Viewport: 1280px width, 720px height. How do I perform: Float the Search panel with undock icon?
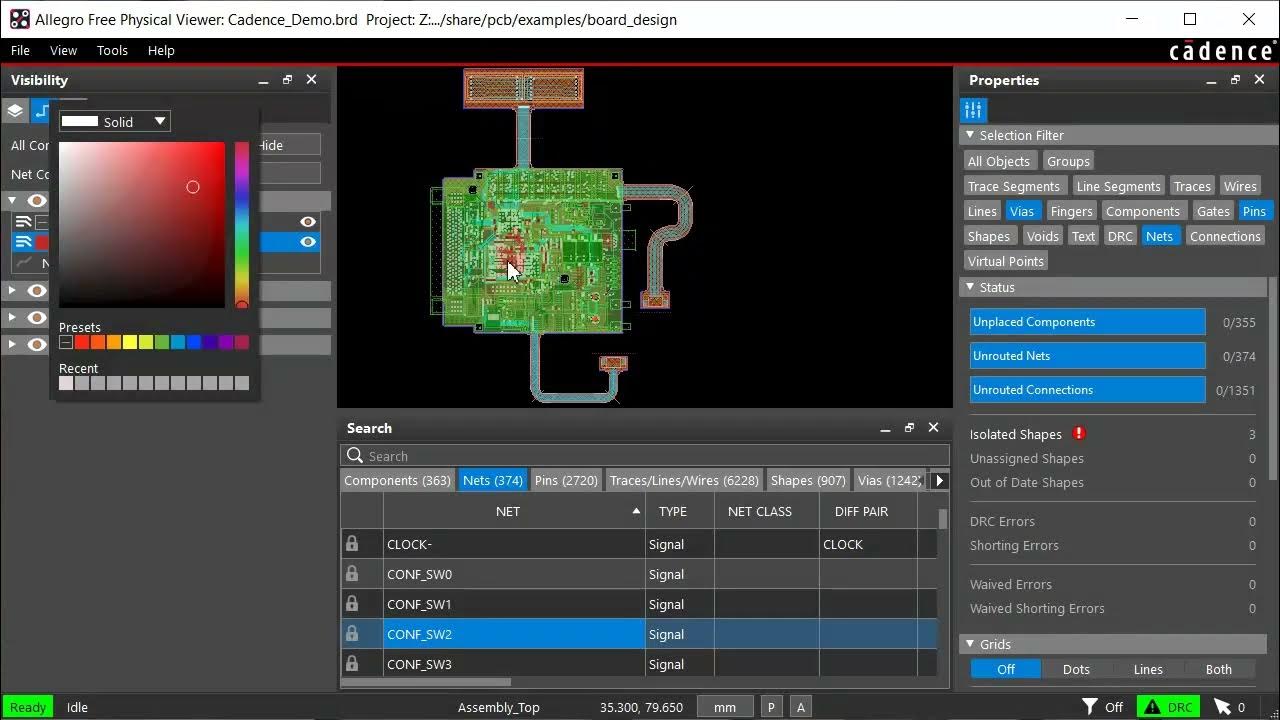[909, 428]
